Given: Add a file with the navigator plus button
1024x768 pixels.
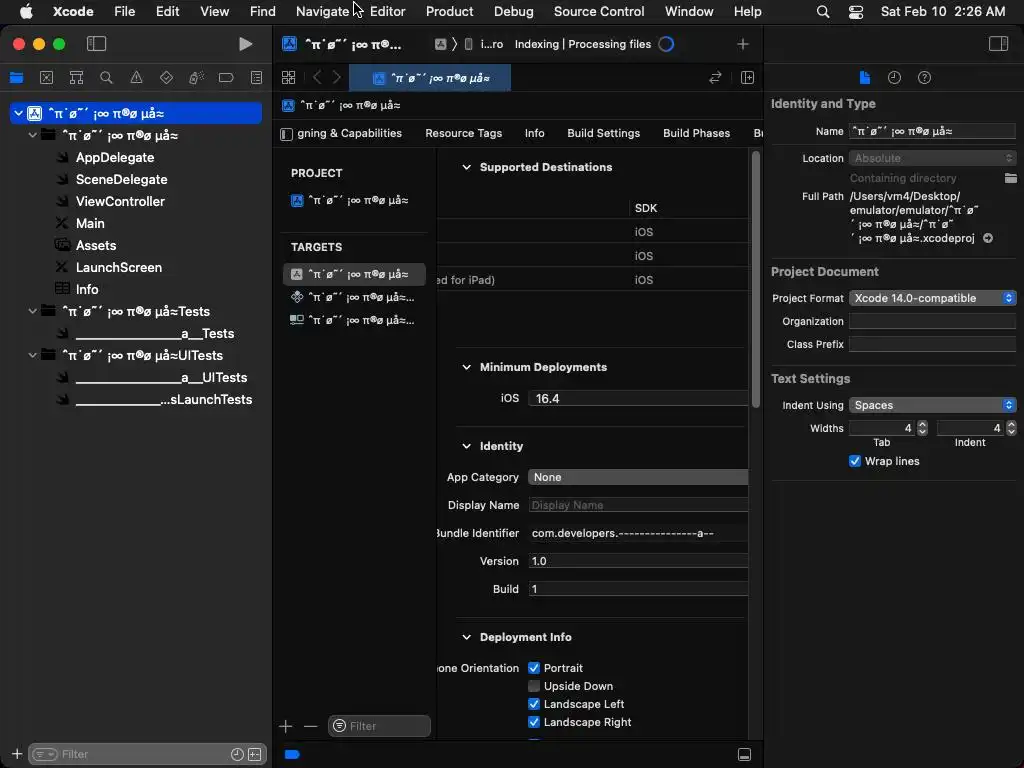Looking at the screenshot, I should tap(17, 754).
